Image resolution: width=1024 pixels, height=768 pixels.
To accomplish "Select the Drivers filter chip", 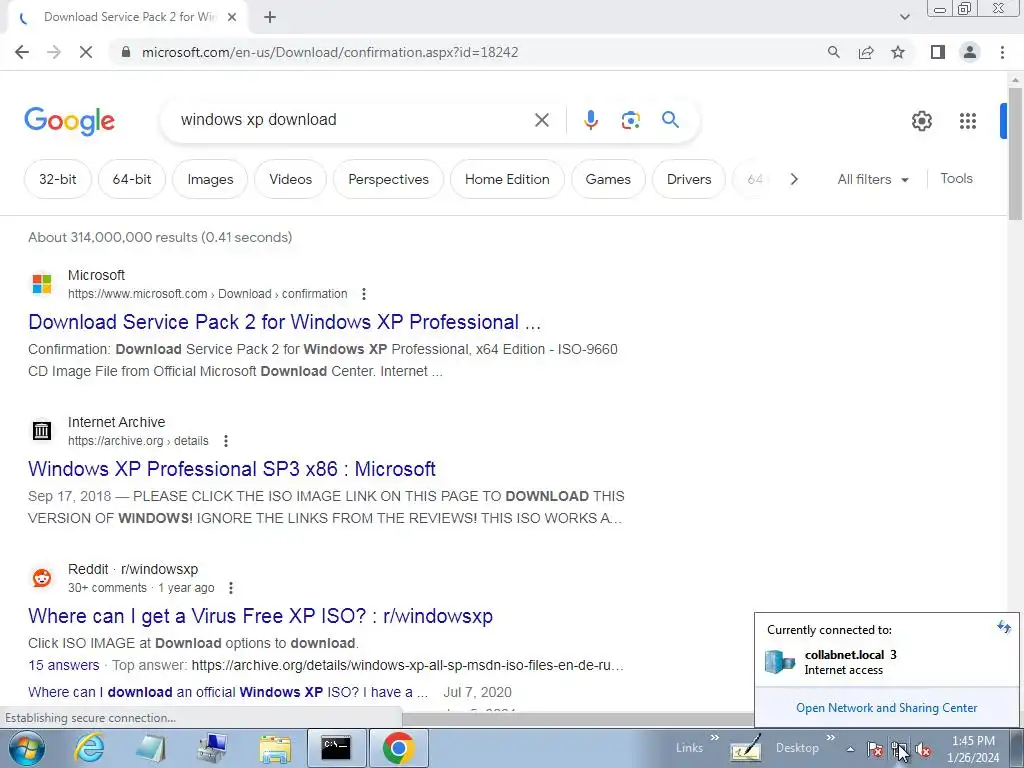I will pyautogui.click(x=689, y=179).
